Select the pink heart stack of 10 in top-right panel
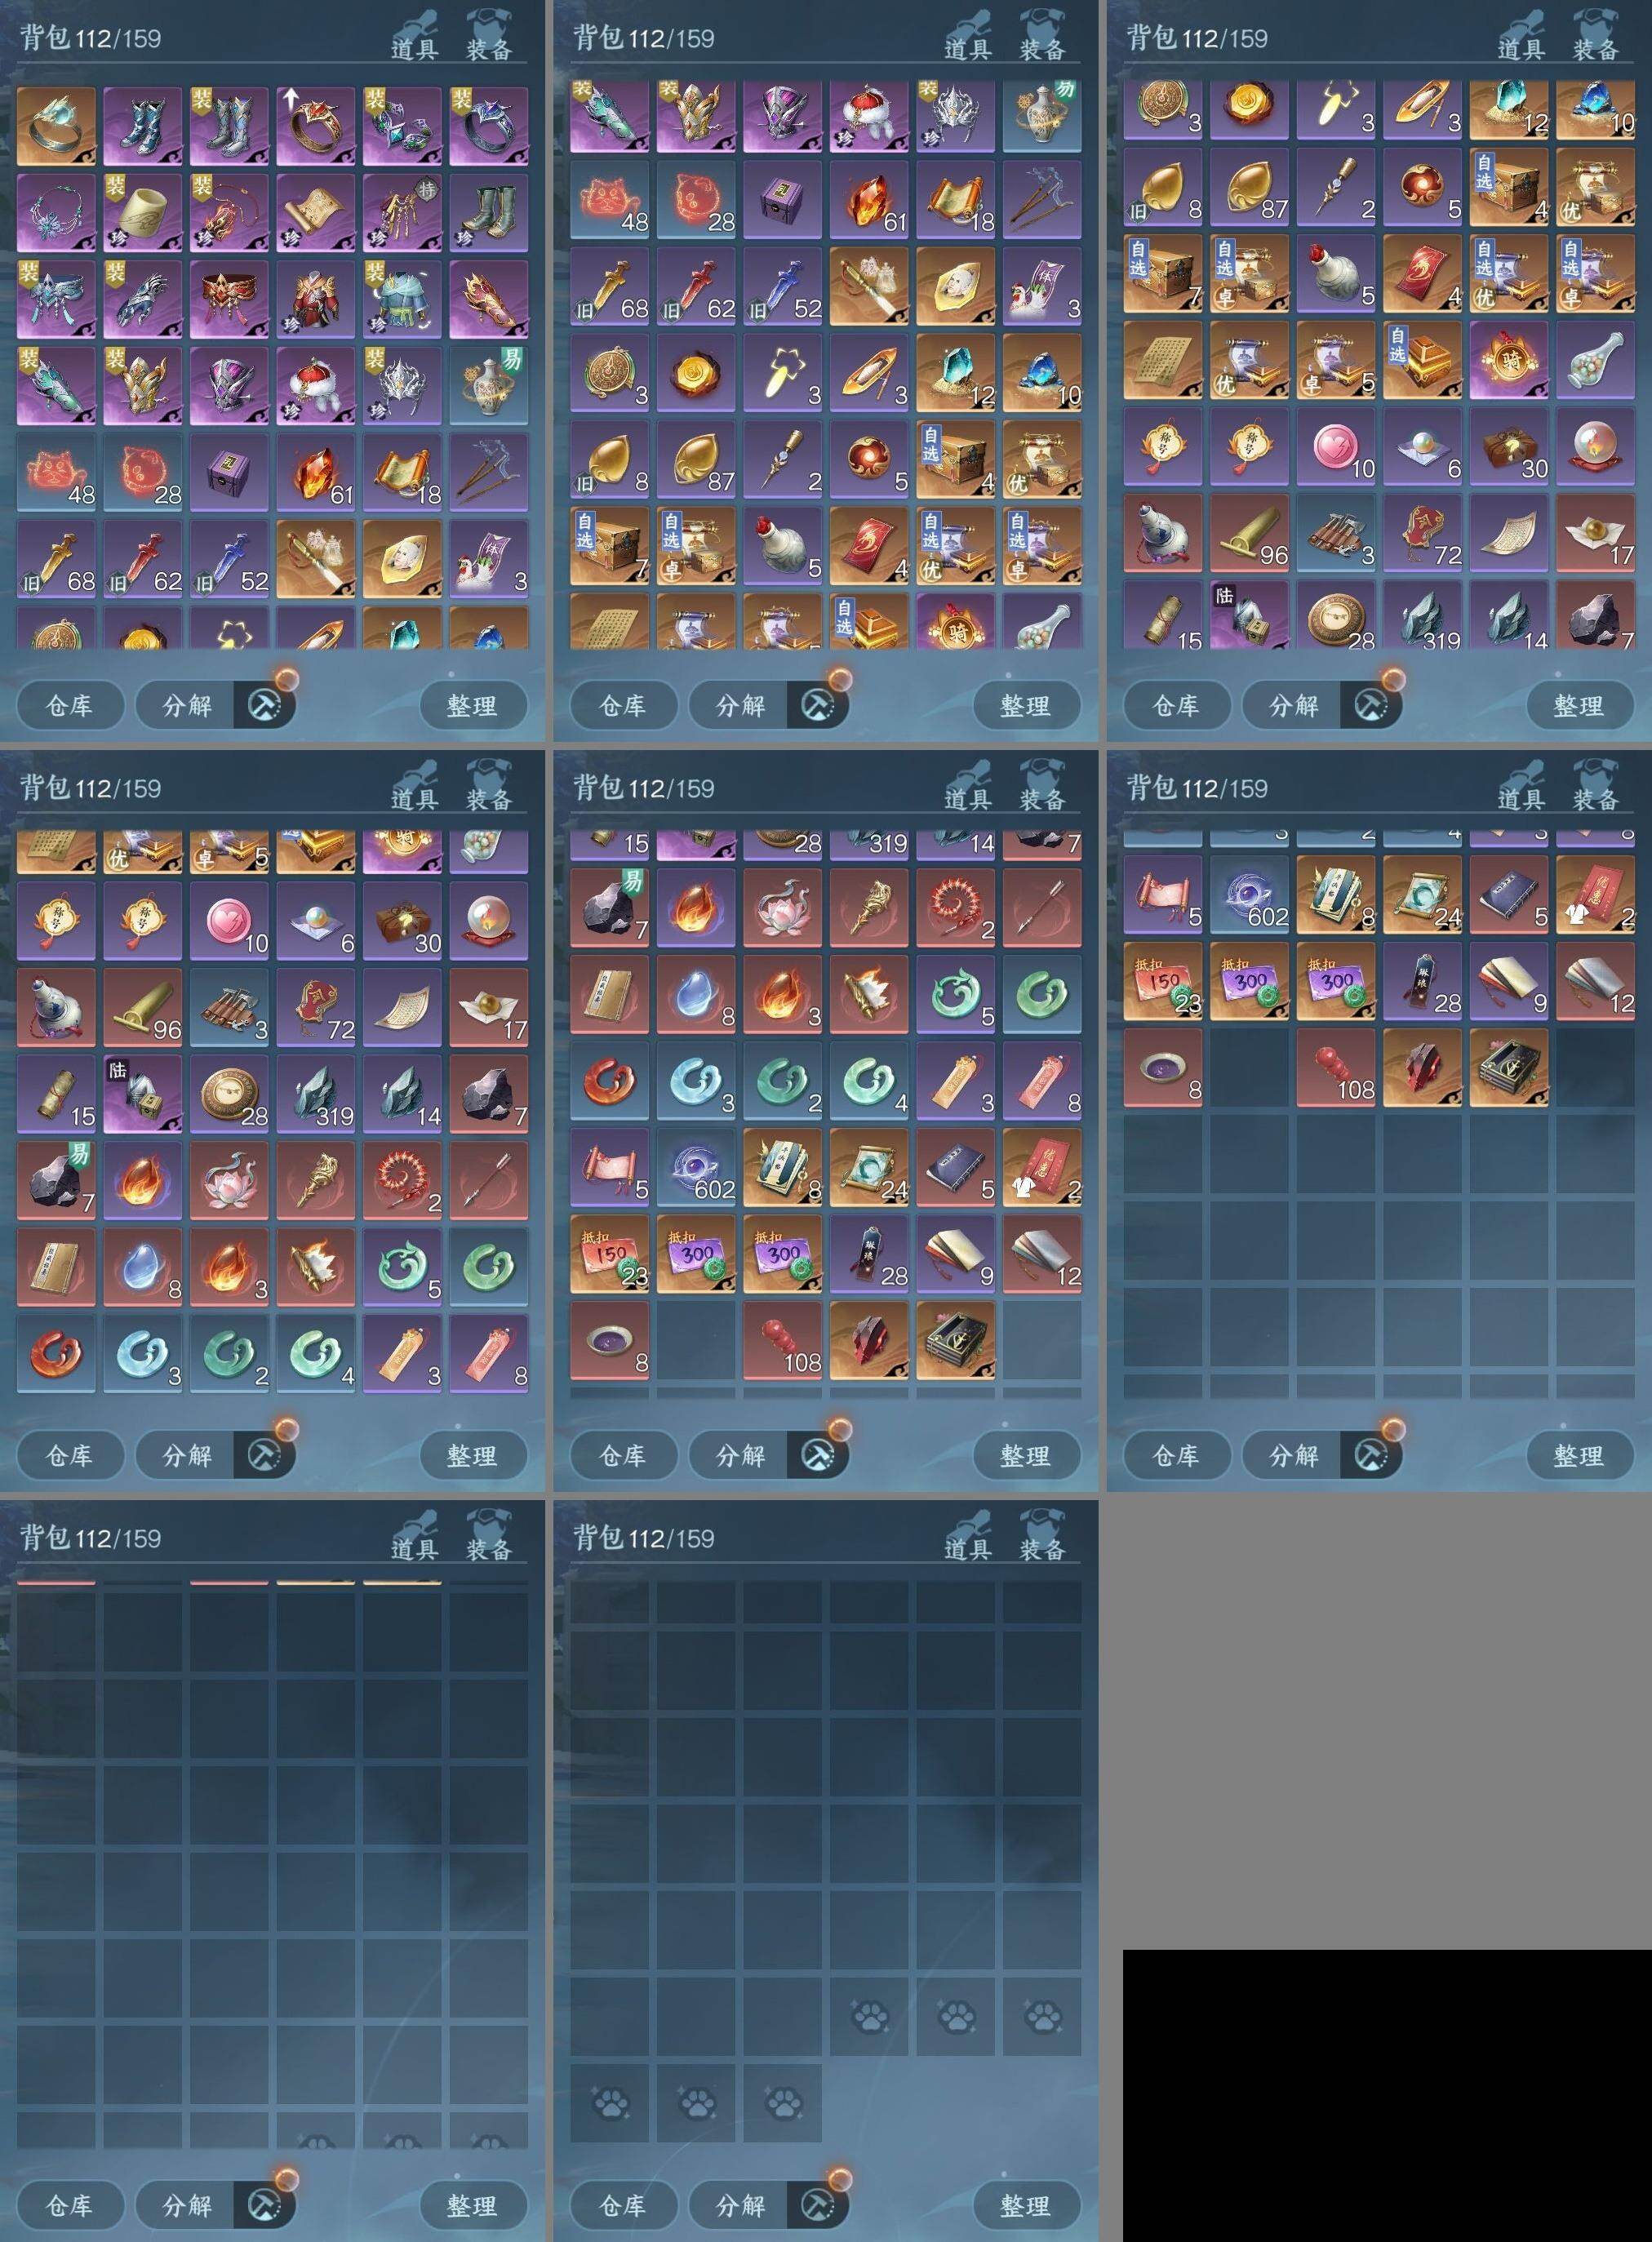 pos(1336,446)
